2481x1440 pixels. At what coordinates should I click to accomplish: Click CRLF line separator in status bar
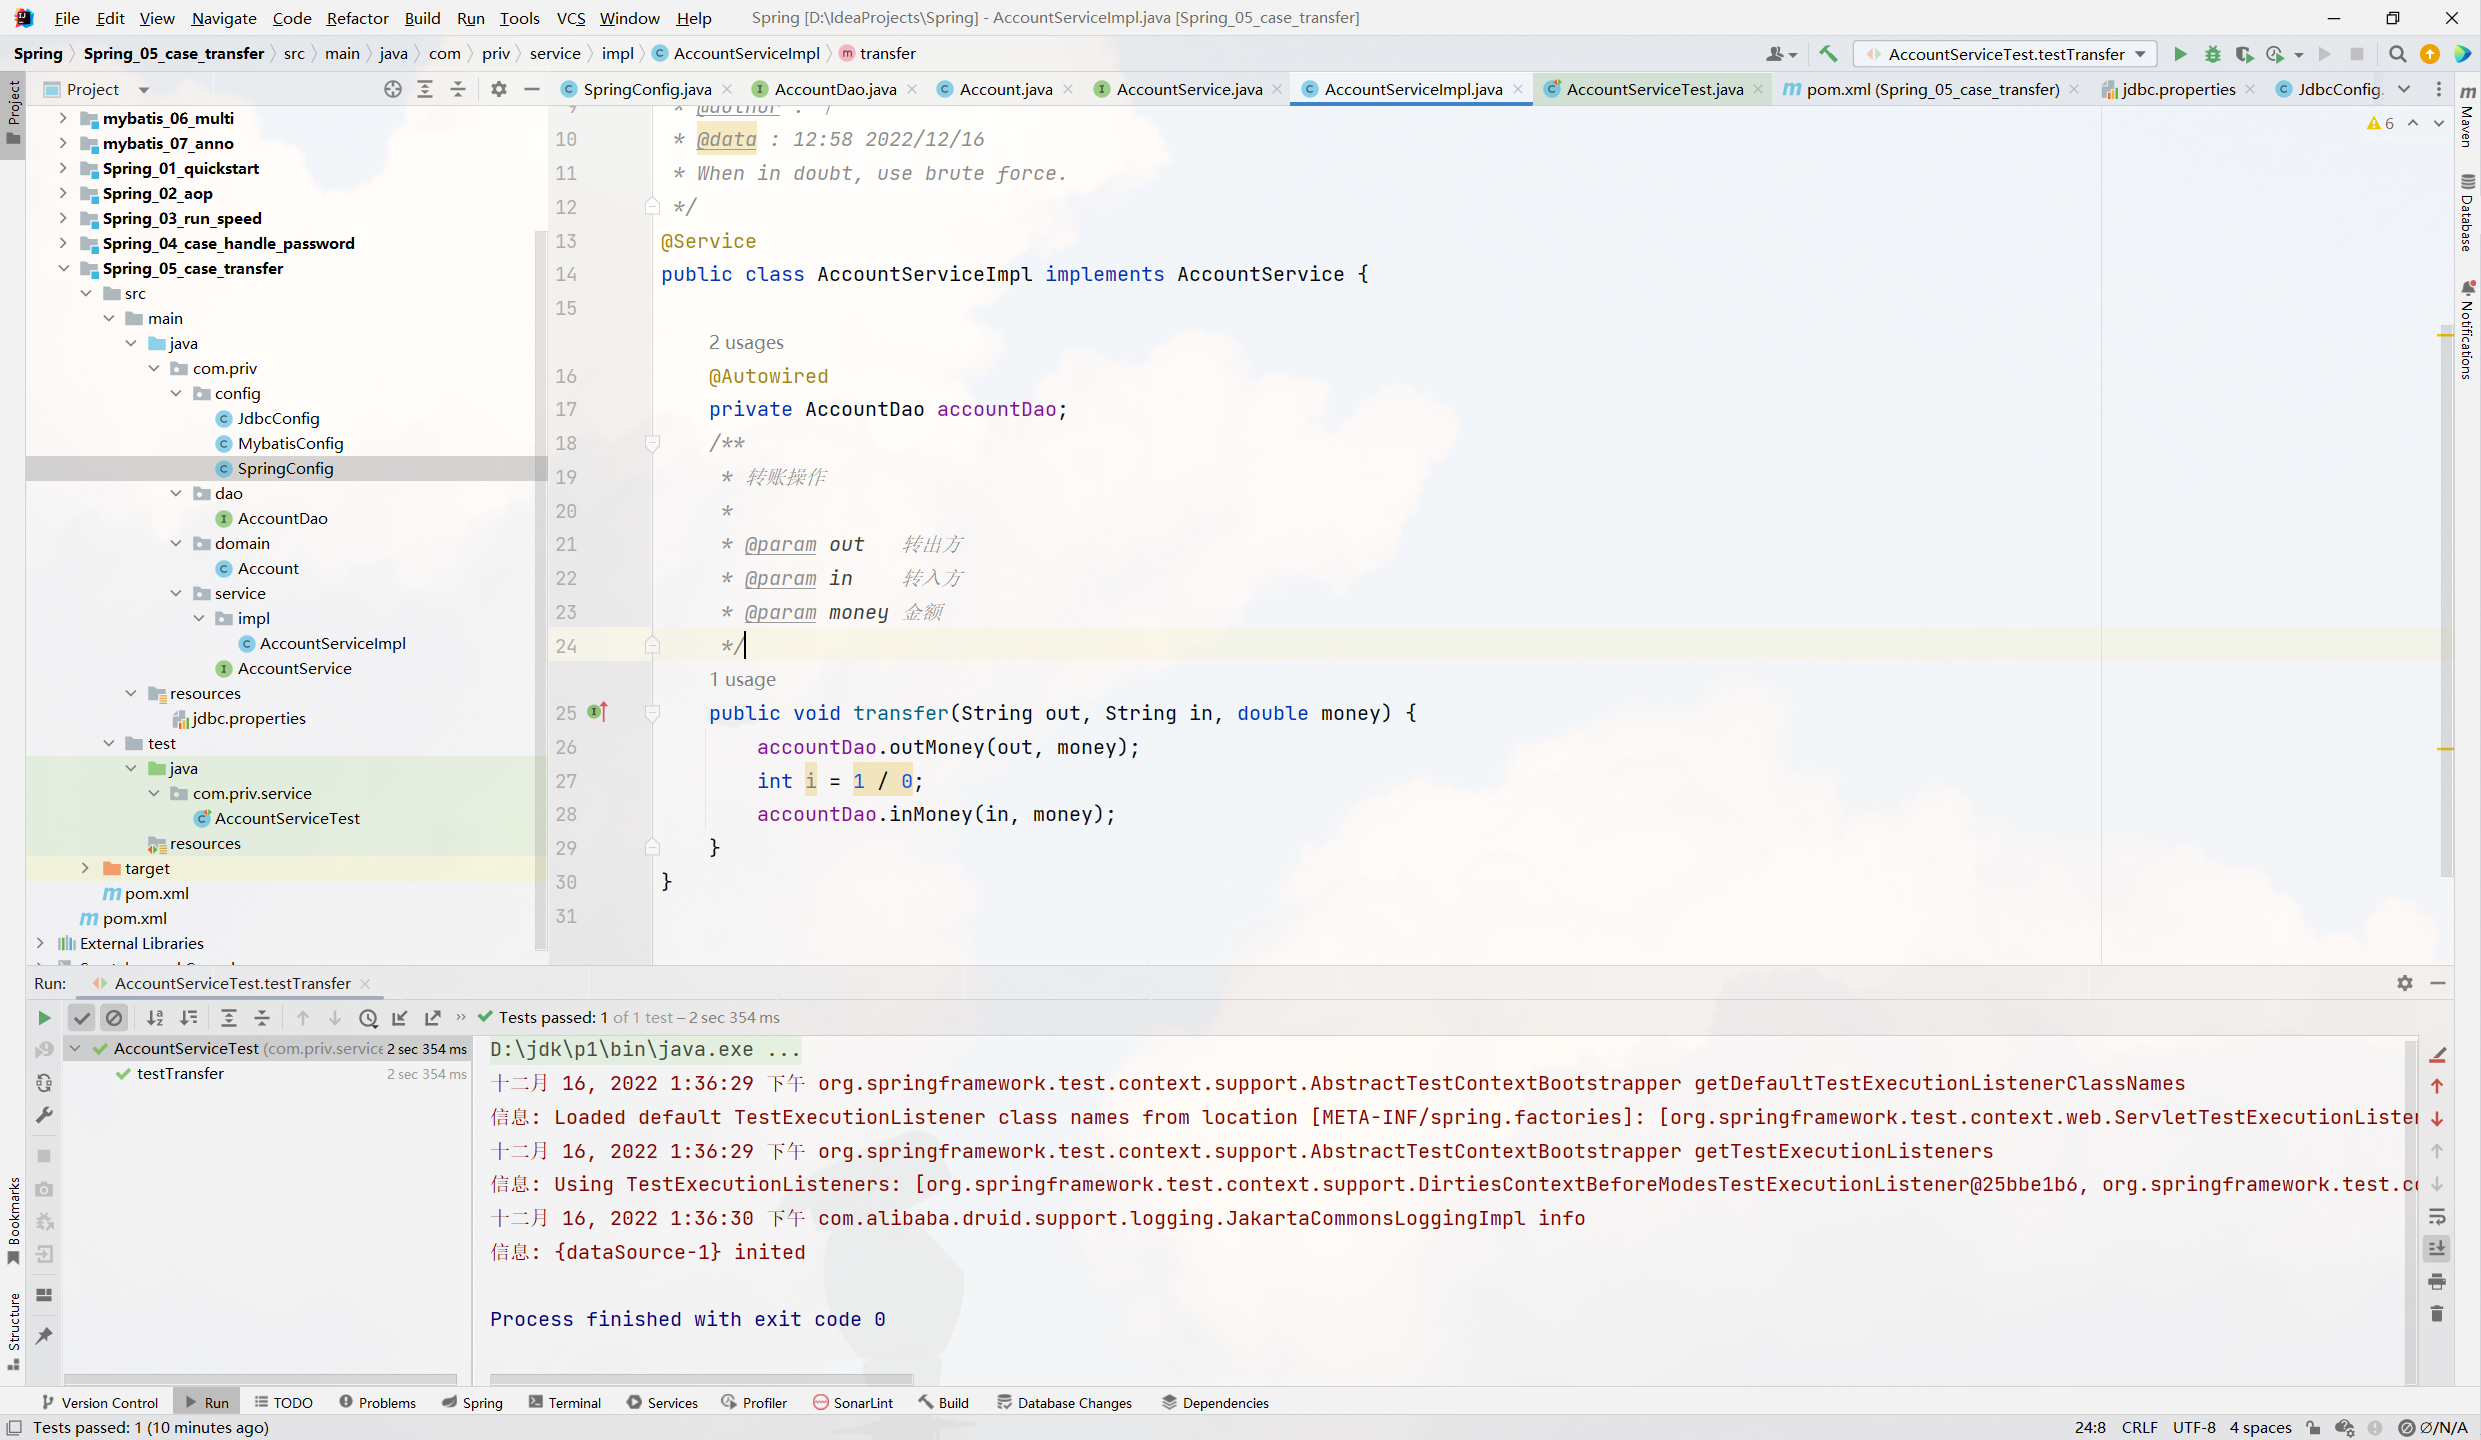[2140, 1428]
